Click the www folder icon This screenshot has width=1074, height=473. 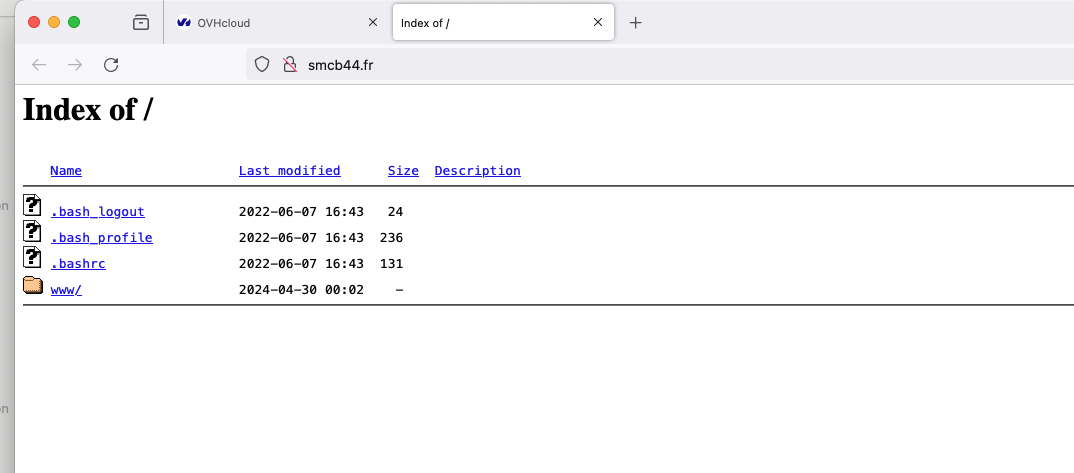tap(33, 285)
